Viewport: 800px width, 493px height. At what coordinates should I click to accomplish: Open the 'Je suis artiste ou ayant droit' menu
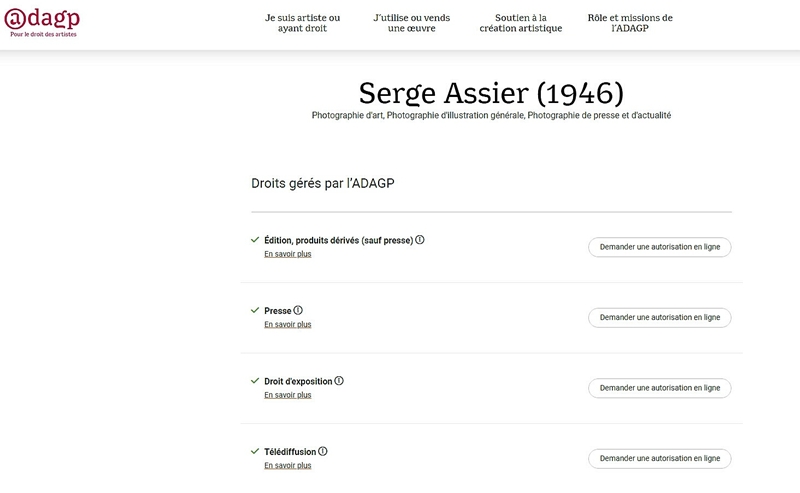[x=303, y=23]
